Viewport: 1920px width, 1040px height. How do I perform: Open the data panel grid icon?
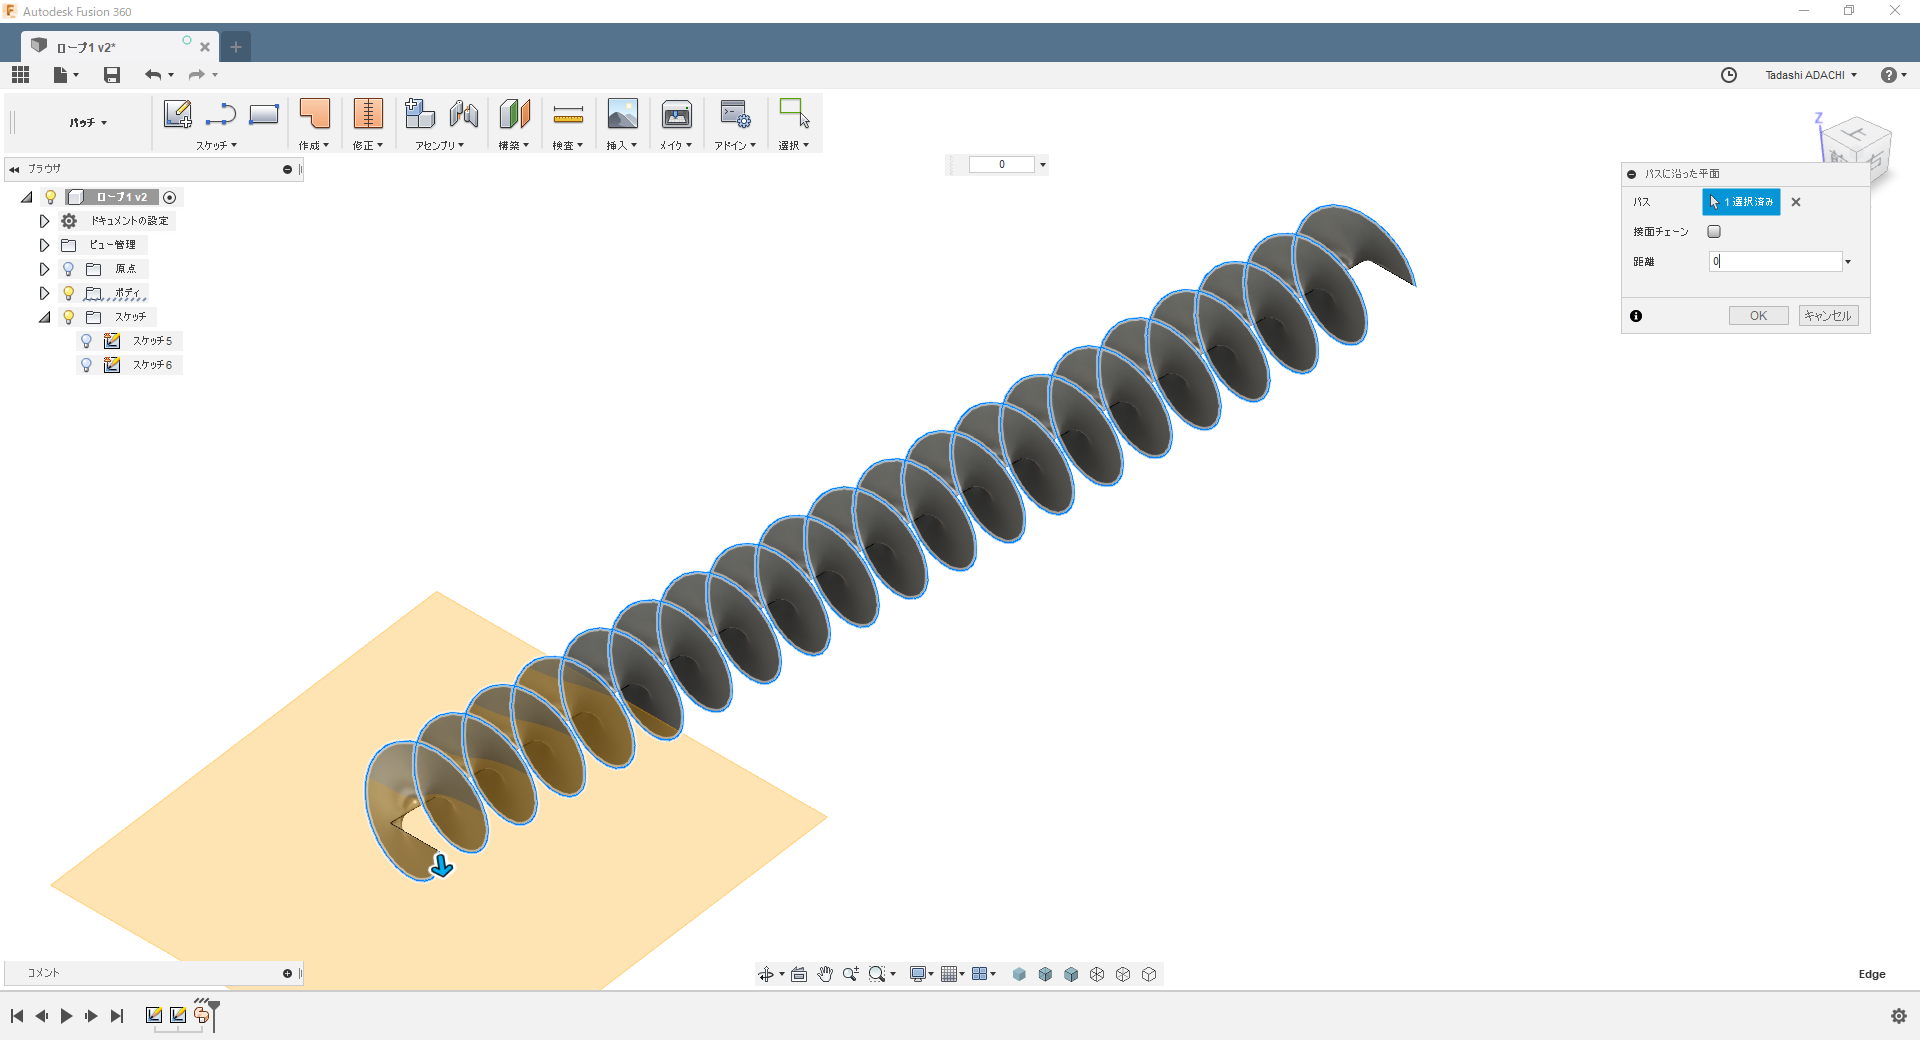20,75
